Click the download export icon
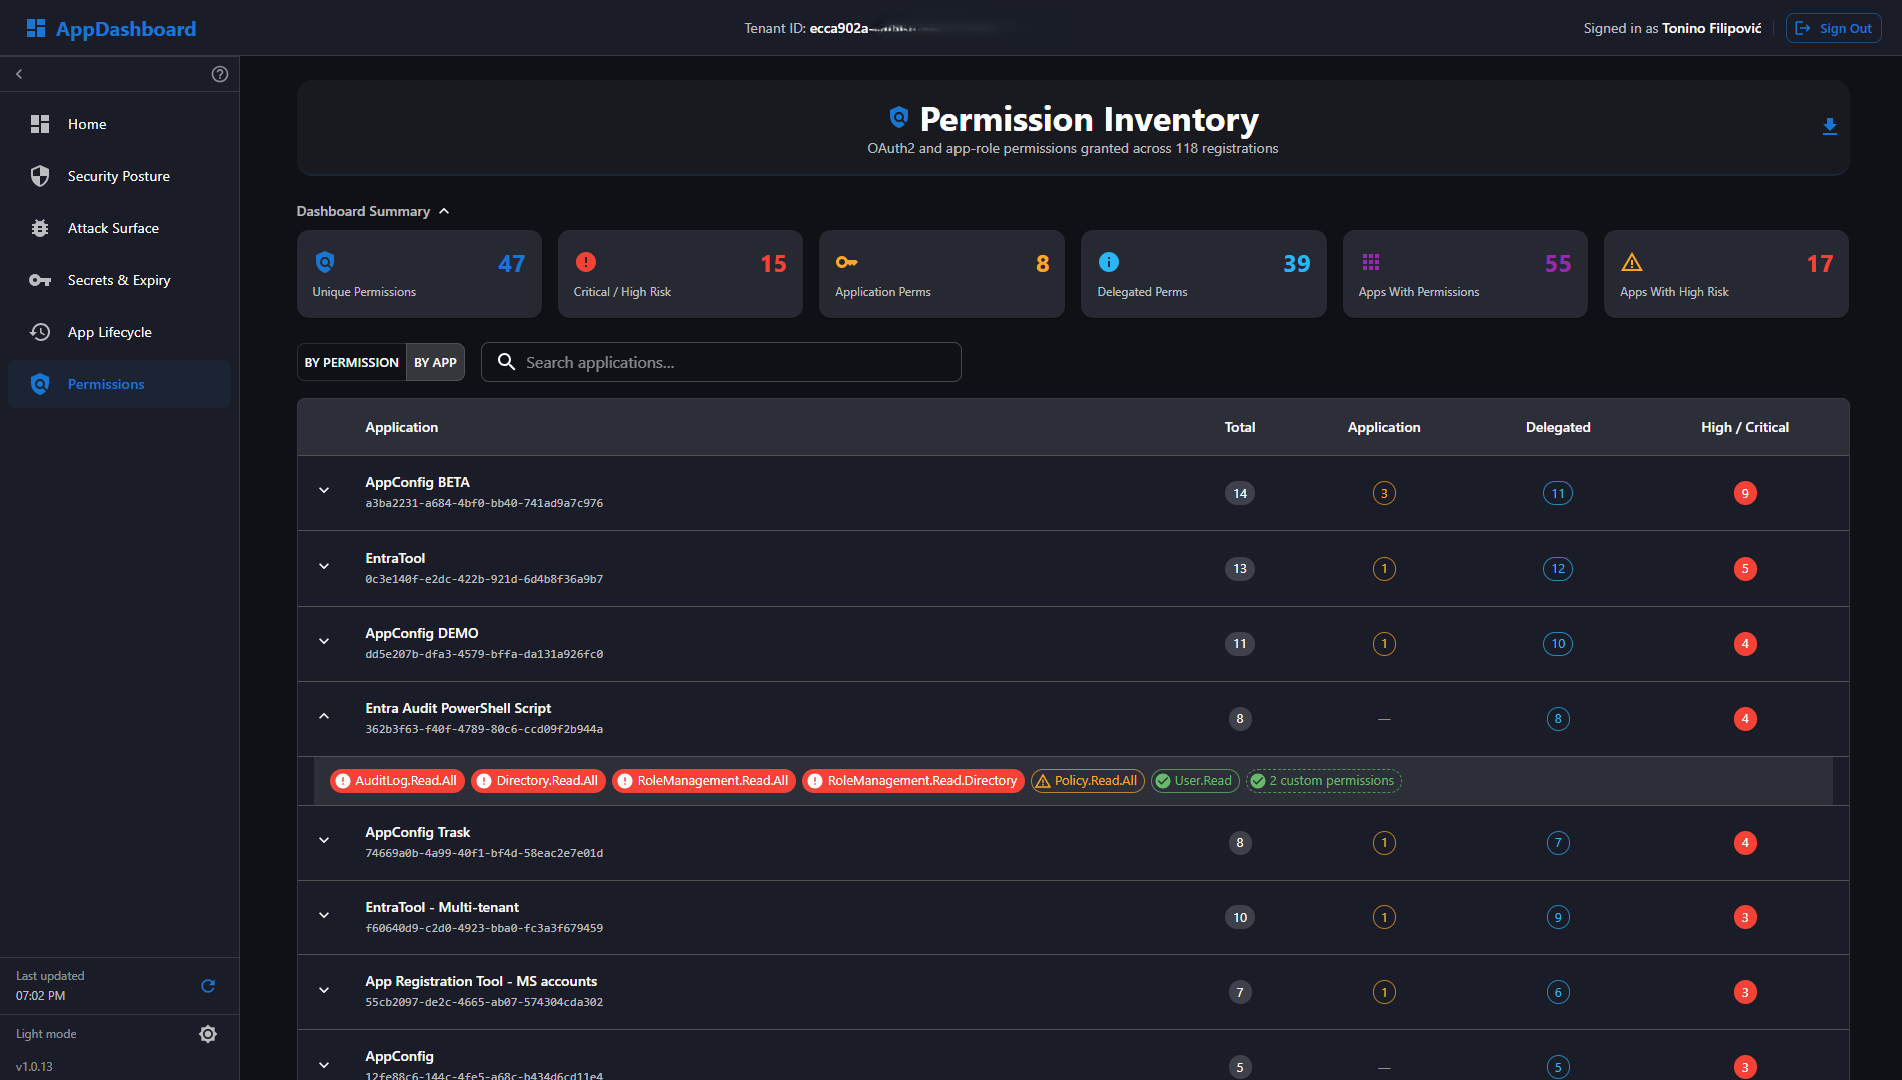Image resolution: width=1902 pixels, height=1080 pixels. coord(1829,127)
